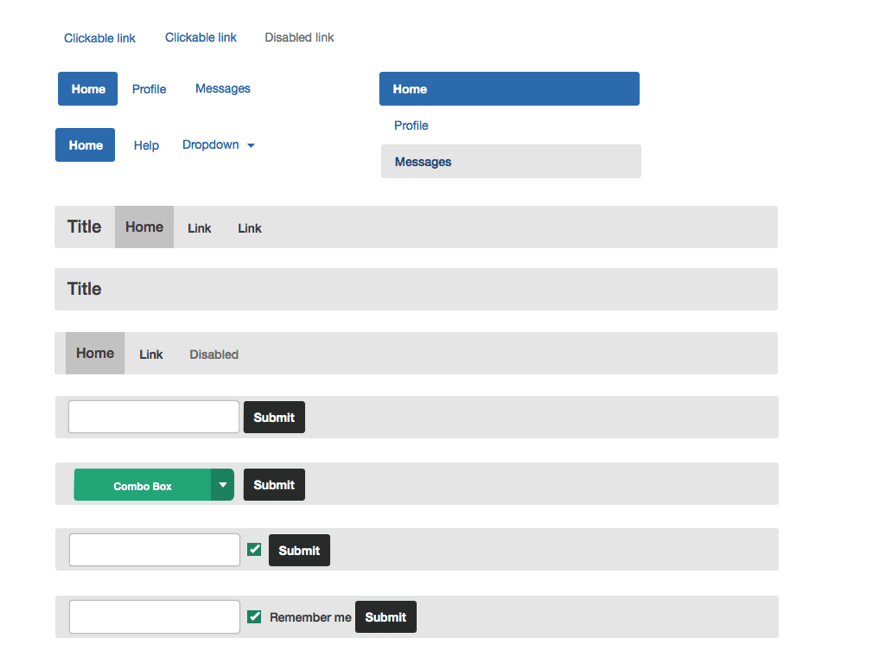Screen dimensions: 885x664
Task: Click Link next to Disabled item
Action: [x=151, y=355]
